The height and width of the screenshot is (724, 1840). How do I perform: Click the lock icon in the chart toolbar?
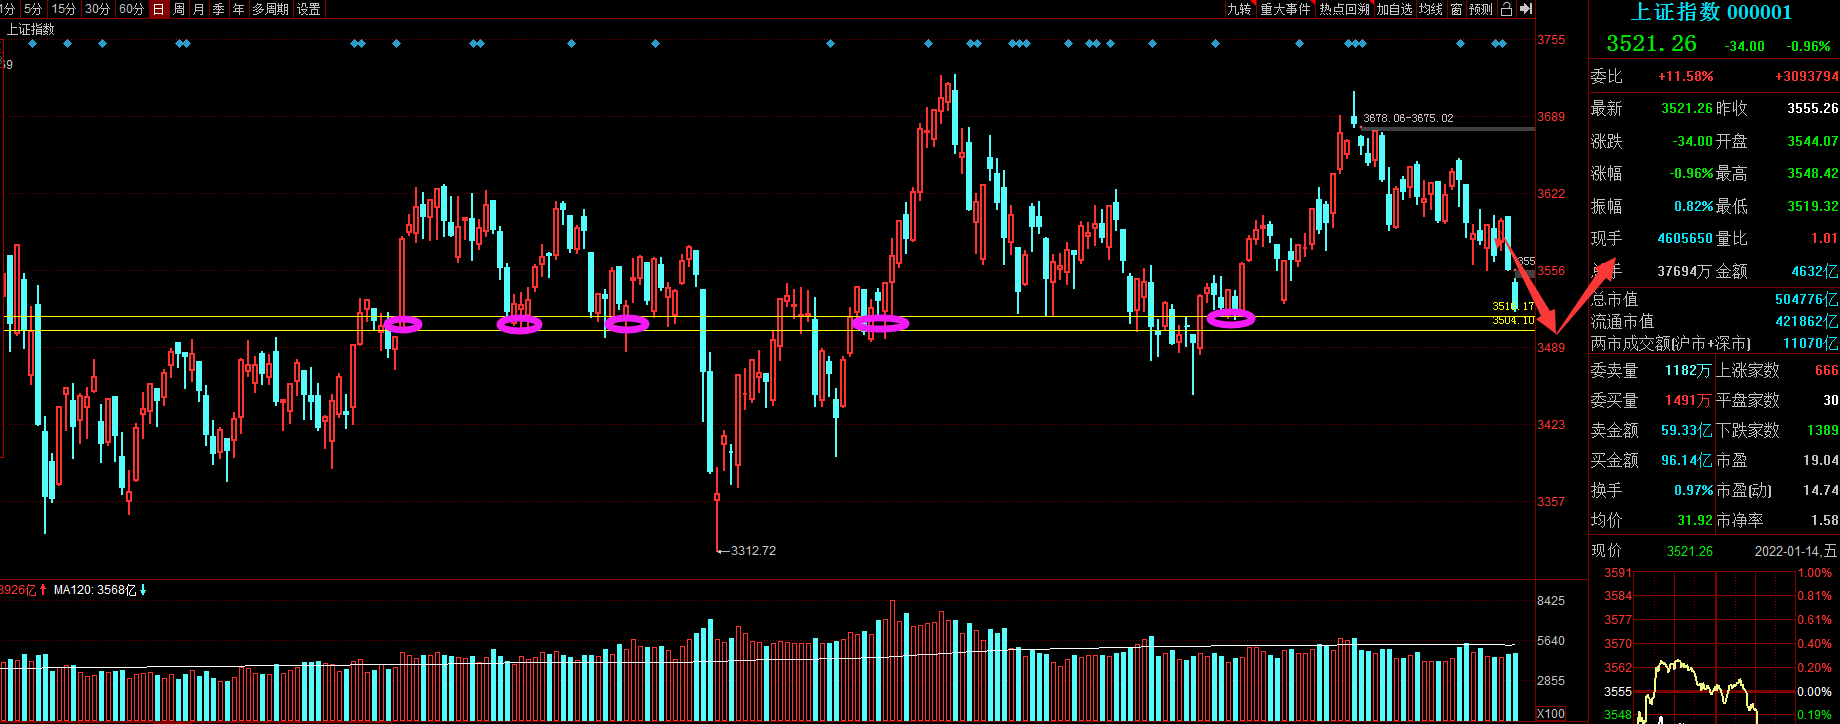click(x=1506, y=9)
